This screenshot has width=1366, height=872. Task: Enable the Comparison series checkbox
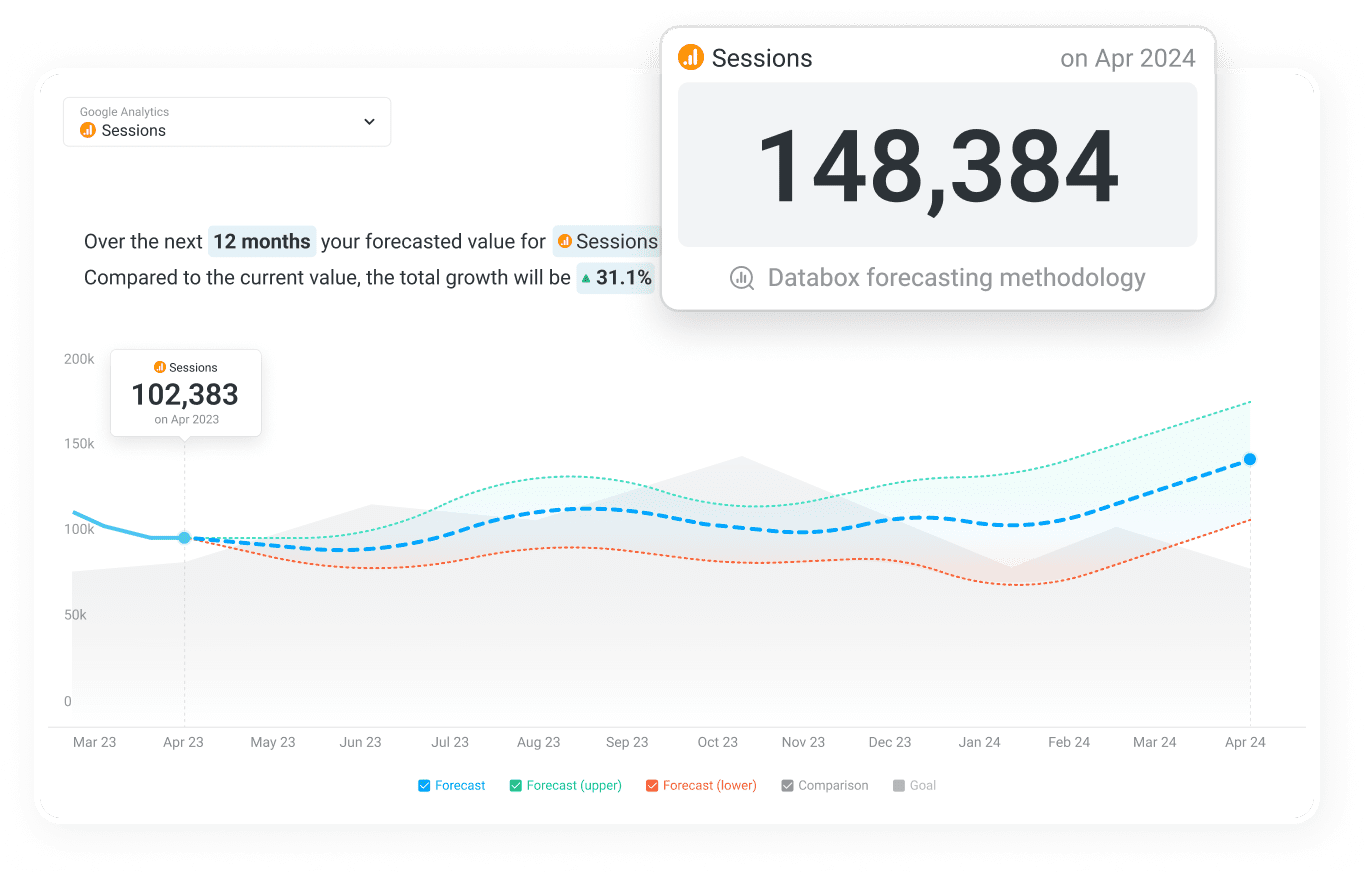(787, 785)
